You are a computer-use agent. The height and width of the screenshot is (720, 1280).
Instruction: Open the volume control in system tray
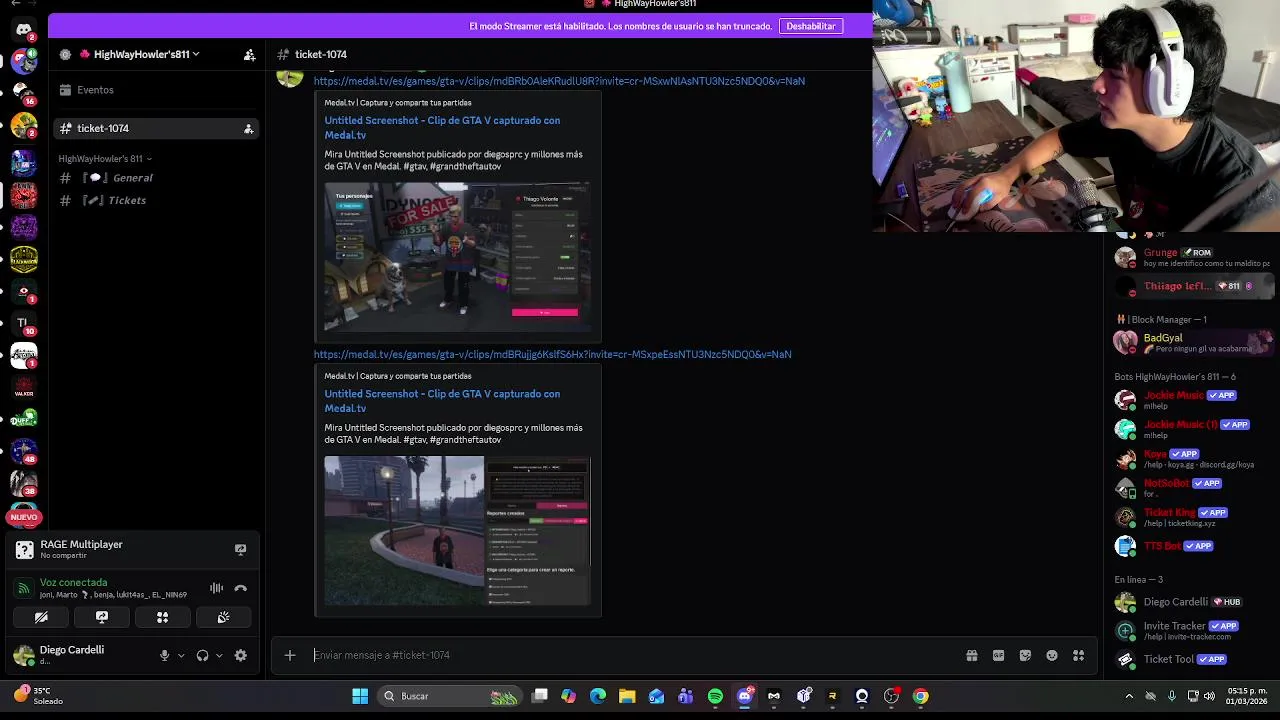(x=1209, y=696)
